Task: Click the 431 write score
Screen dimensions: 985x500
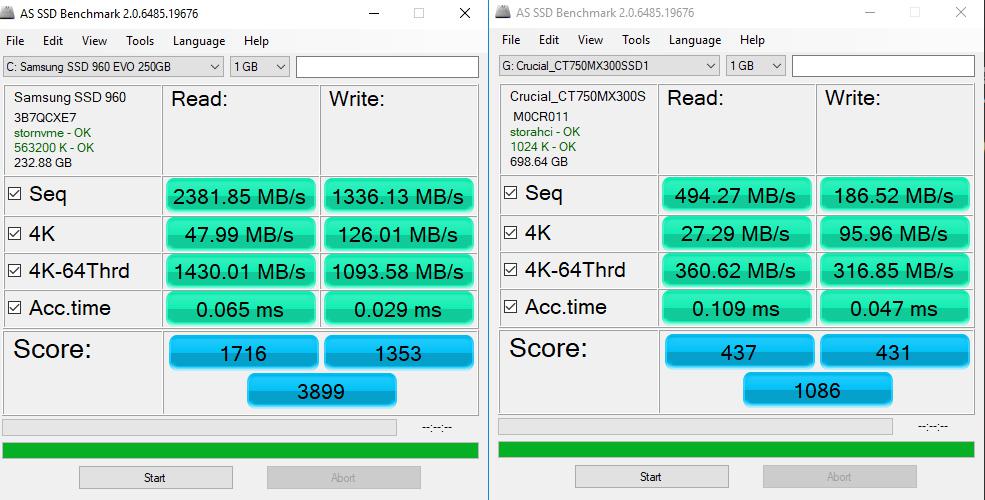Action: pos(895,351)
